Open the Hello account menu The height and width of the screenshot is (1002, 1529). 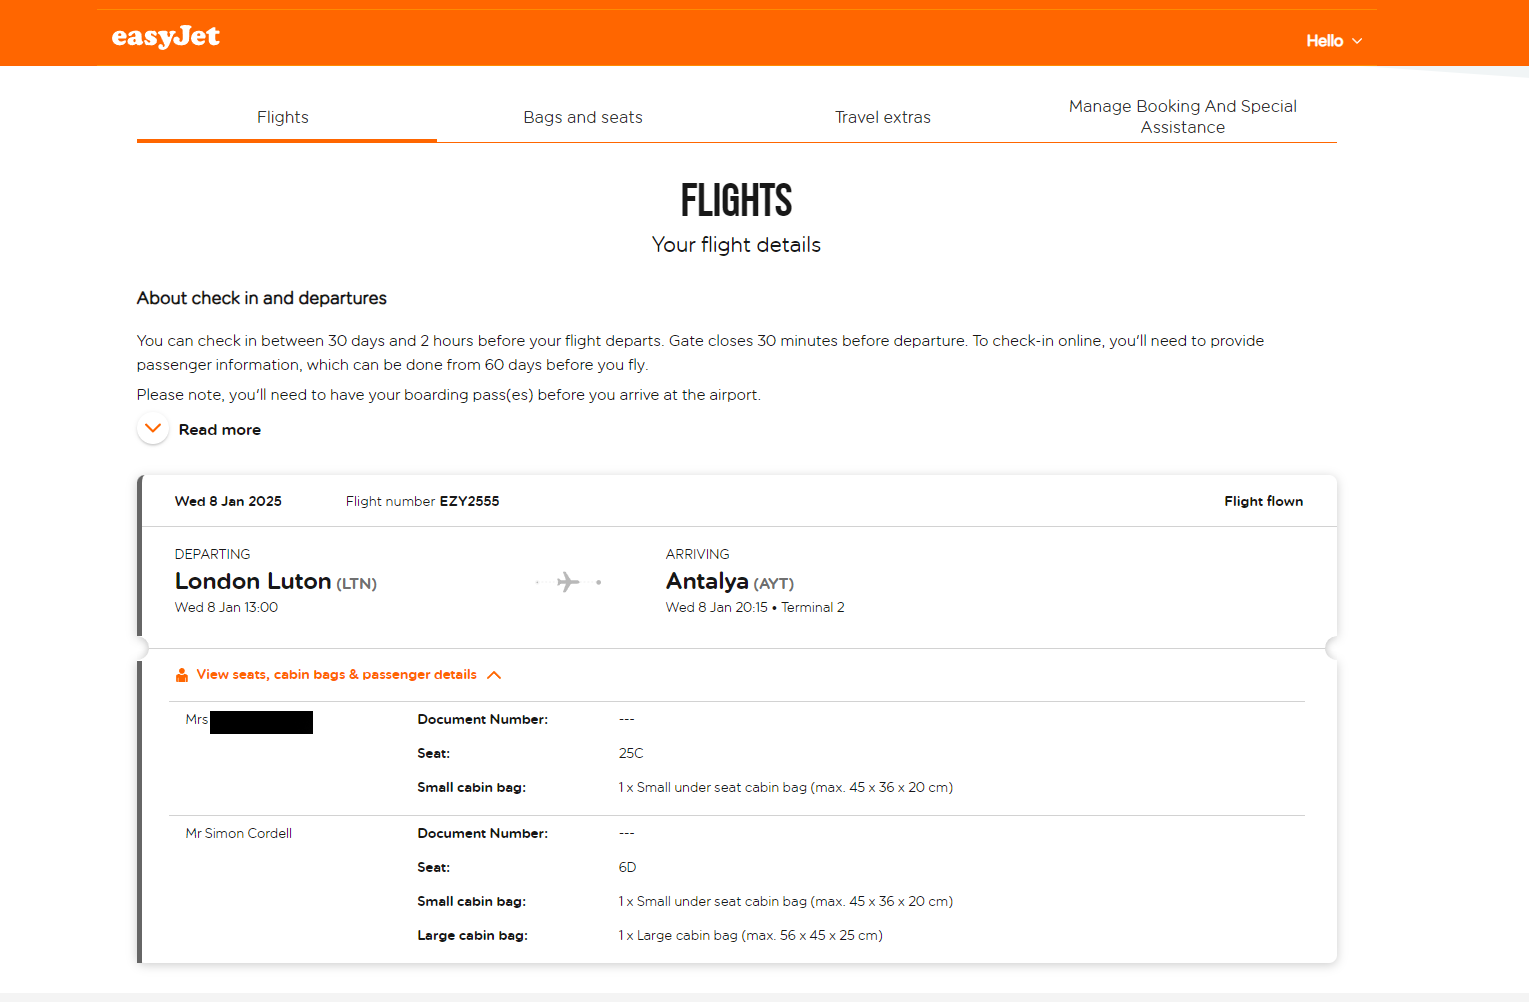point(1325,41)
